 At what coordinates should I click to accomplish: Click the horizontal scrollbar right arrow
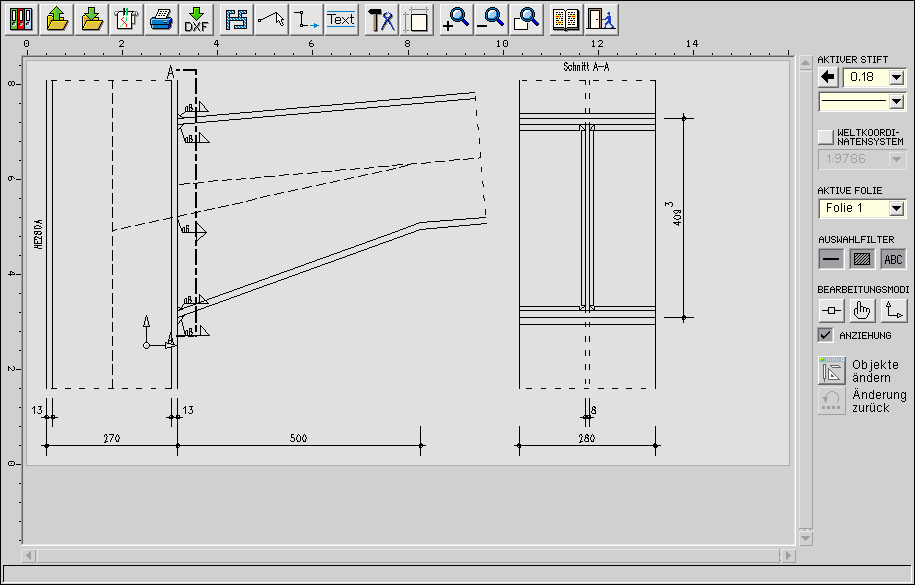[x=788, y=554]
